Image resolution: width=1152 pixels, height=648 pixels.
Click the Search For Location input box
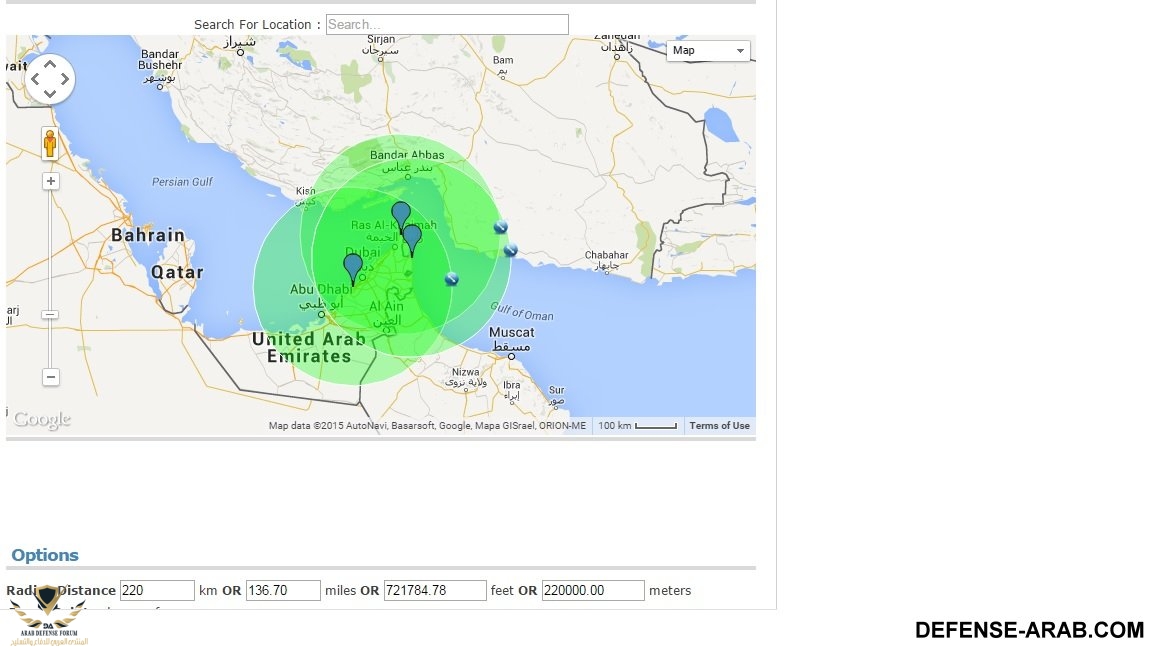pyautogui.click(x=447, y=25)
